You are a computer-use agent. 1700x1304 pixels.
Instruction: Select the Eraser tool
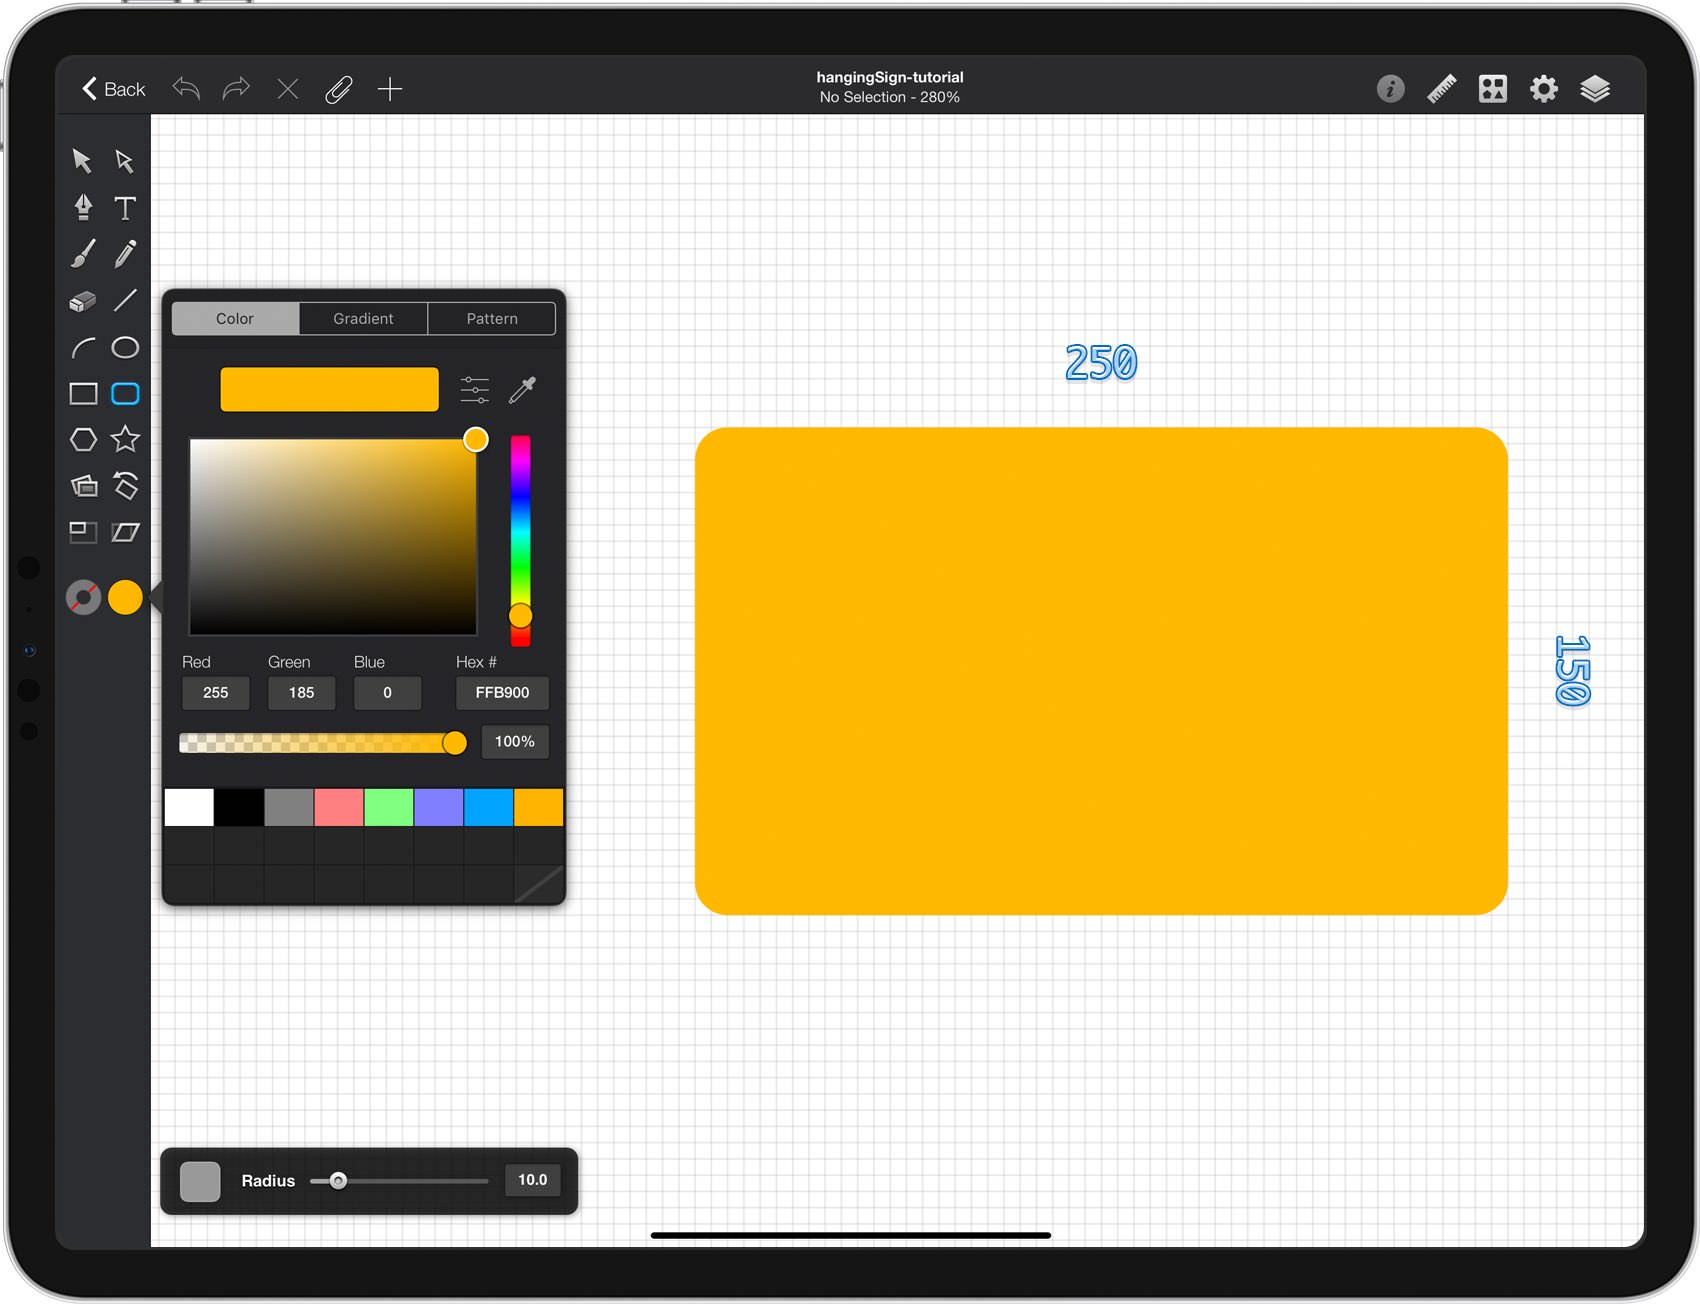tap(83, 301)
